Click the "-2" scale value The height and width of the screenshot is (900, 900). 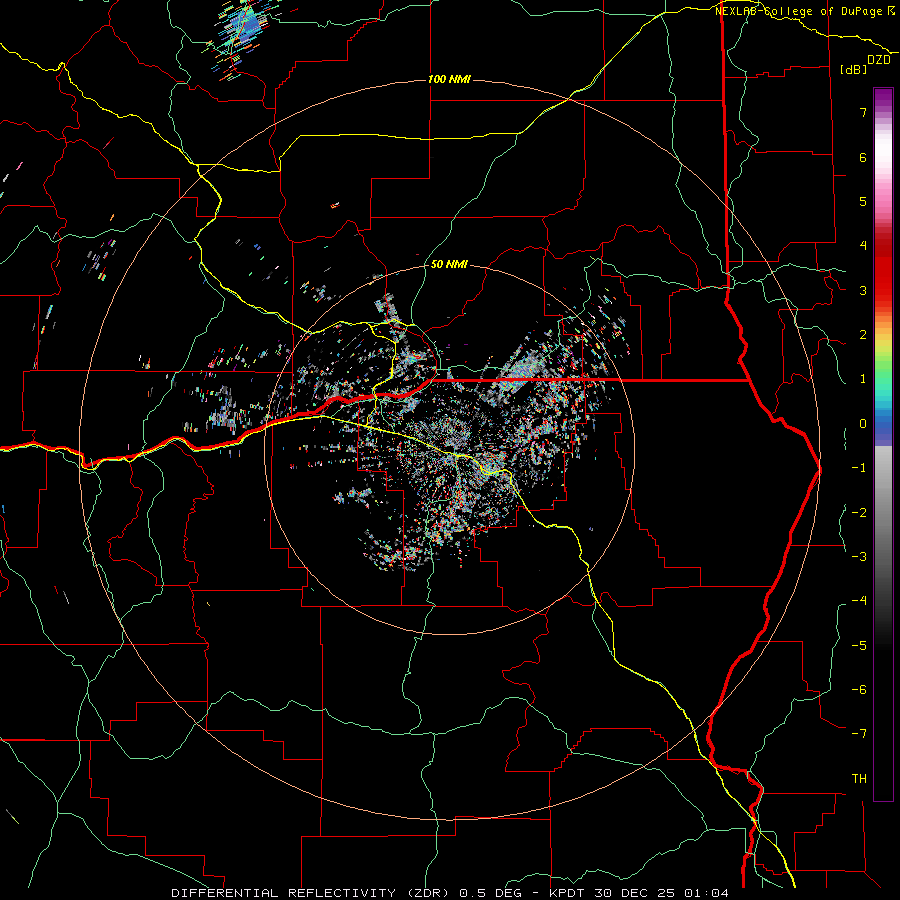click(x=859, y=513)
